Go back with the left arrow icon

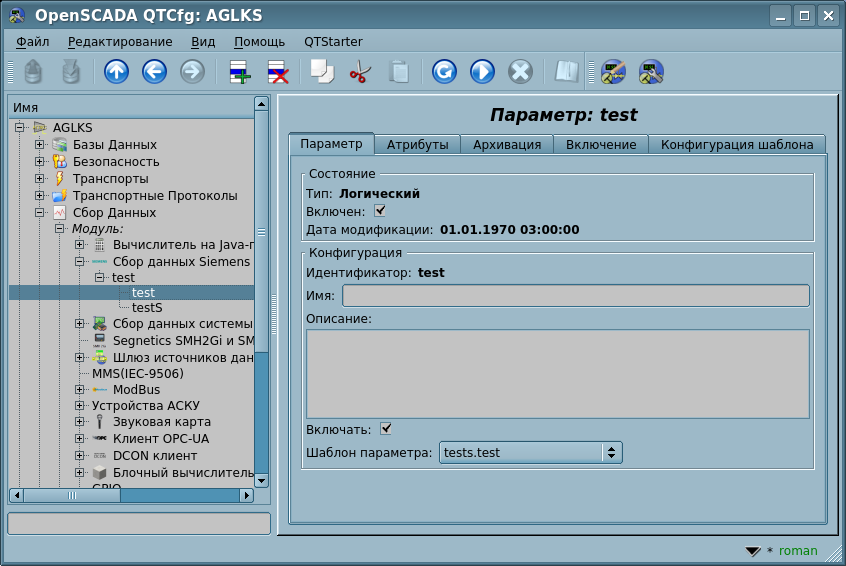[154, 72]
